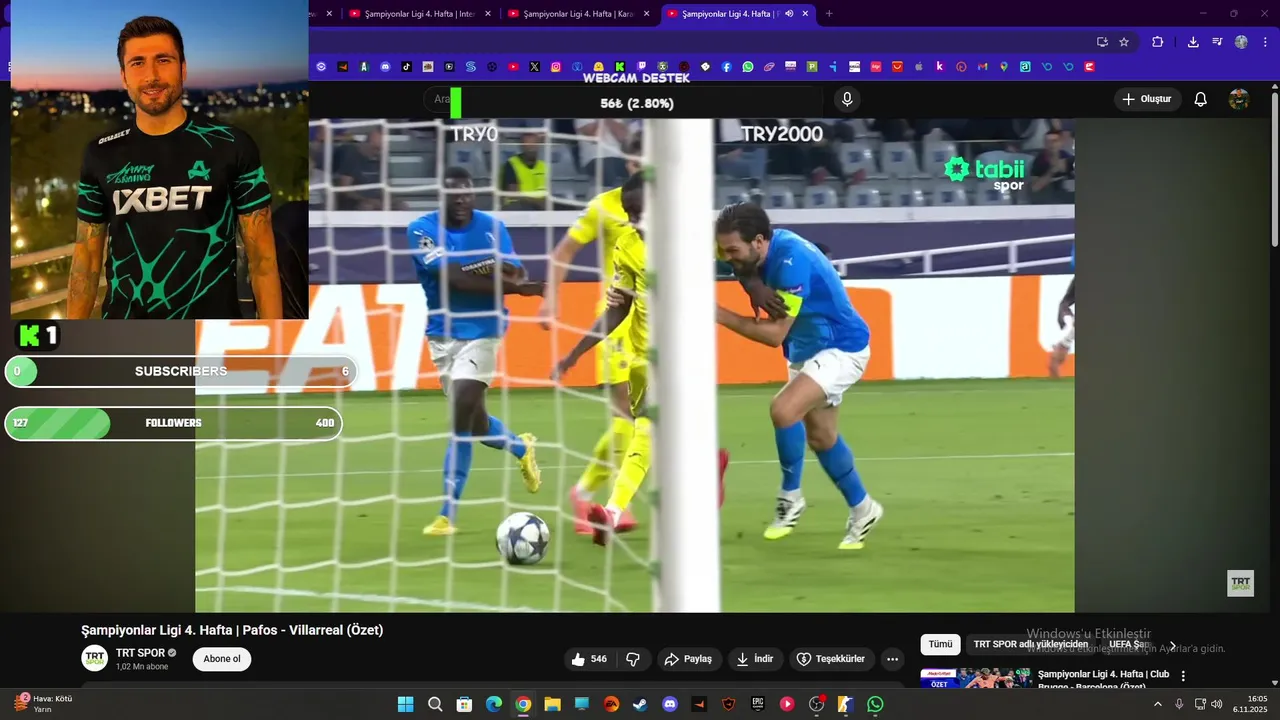Open the Twitch bookmark icon

coord(641,67)
